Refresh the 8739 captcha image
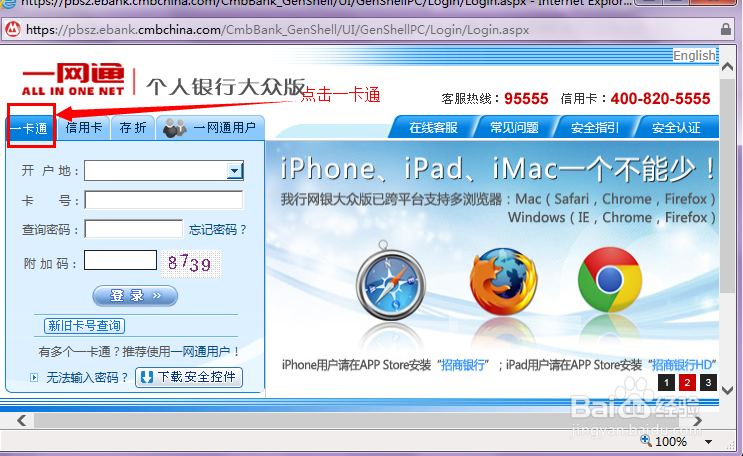Image resolution: width=743 pixels, height=456 pixels. click(190, 264)
